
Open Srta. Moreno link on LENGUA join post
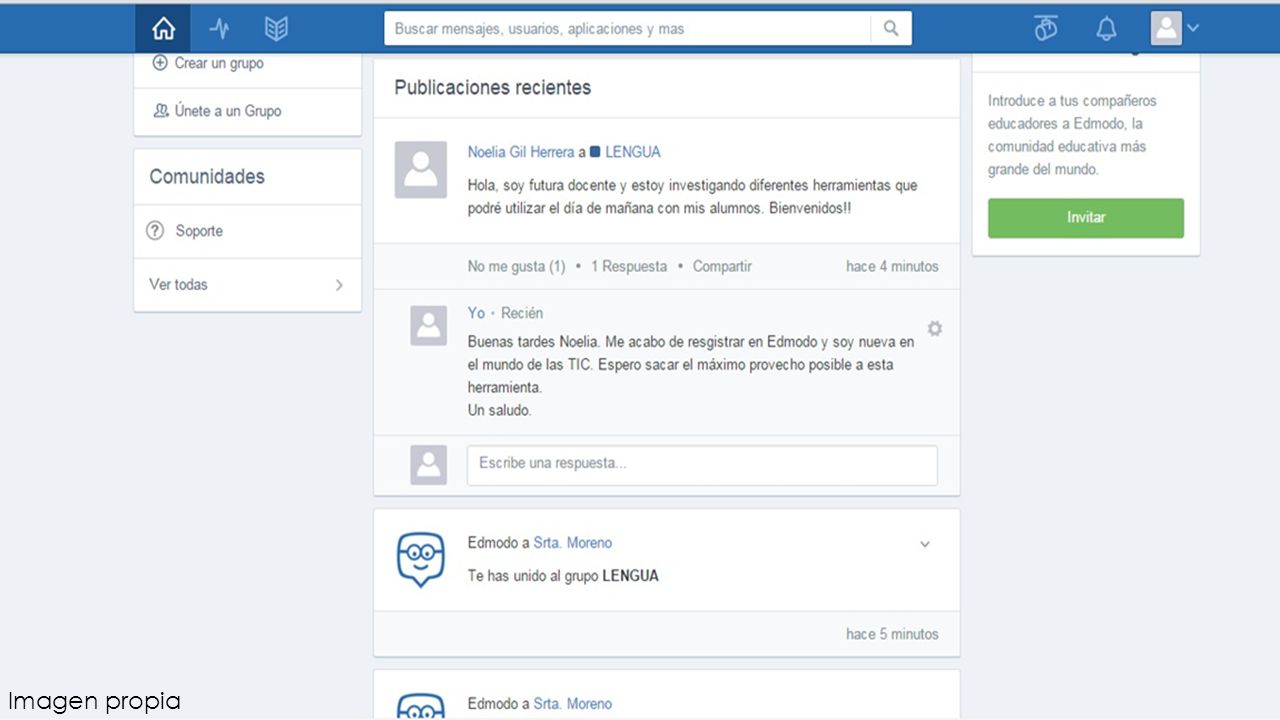pyautogui.click(x=572, y=543)
